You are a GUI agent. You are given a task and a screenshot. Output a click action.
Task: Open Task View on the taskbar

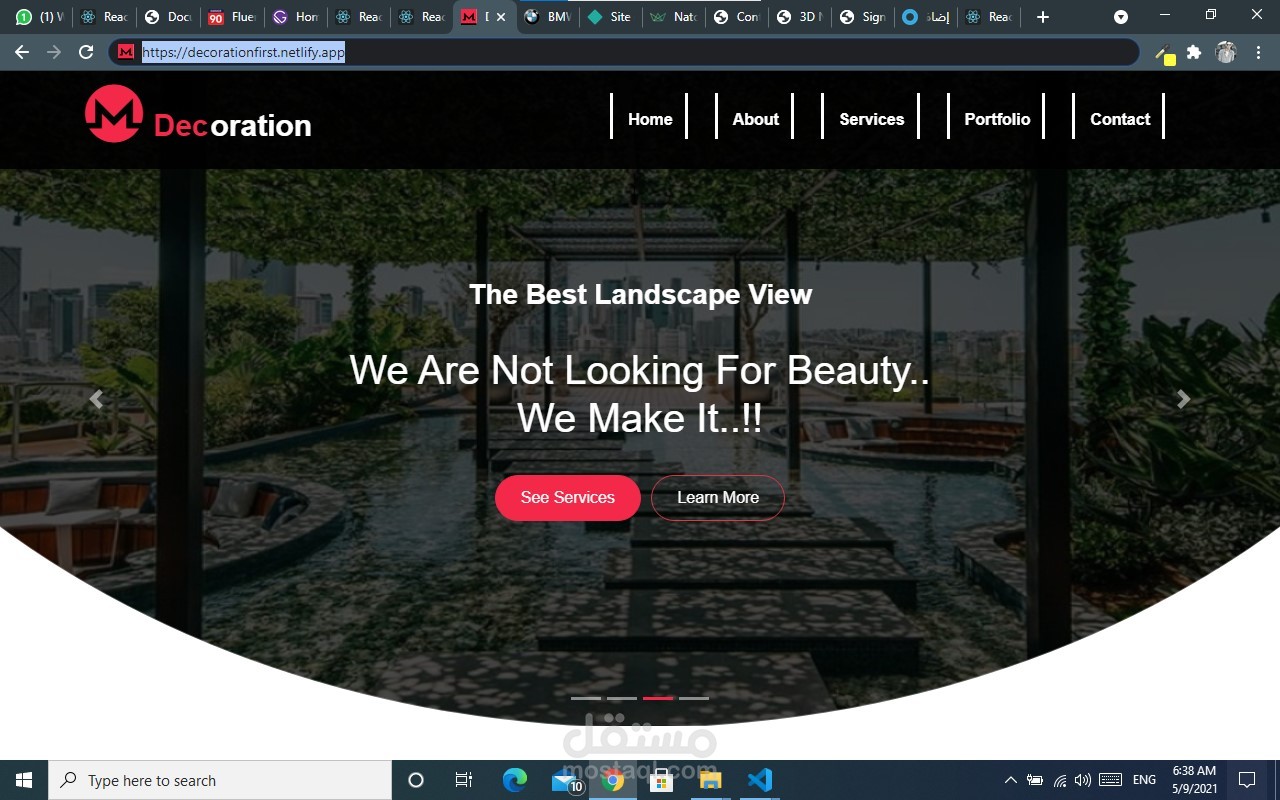point(464,780)
